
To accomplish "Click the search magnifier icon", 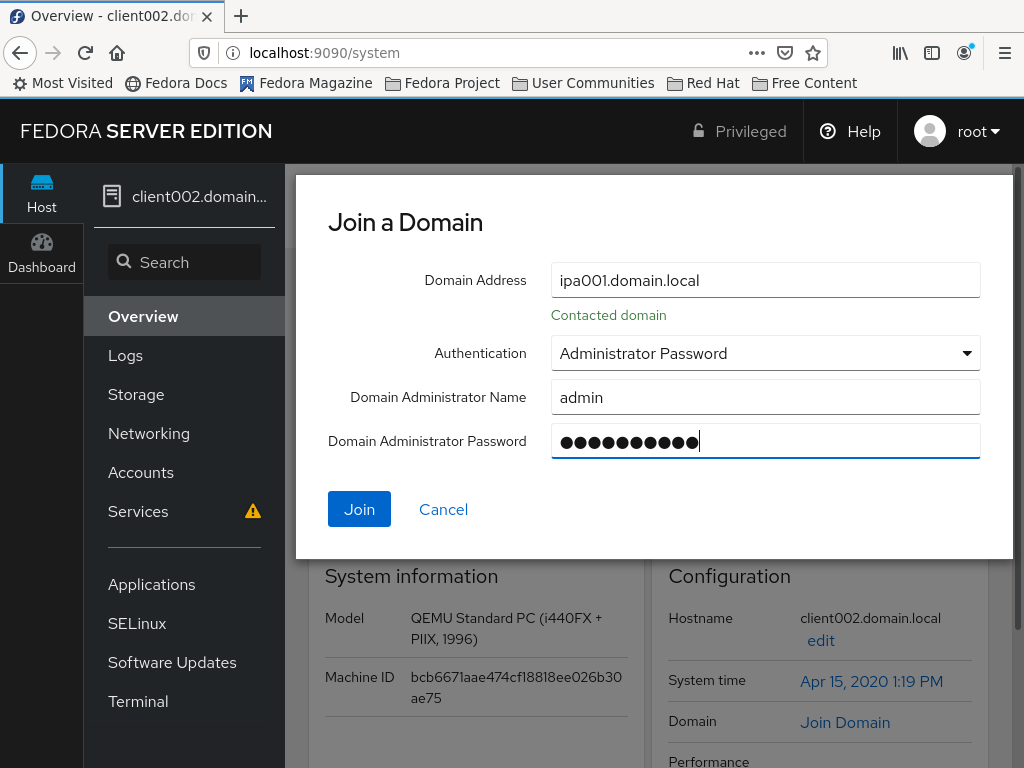I will coord(123,261).
